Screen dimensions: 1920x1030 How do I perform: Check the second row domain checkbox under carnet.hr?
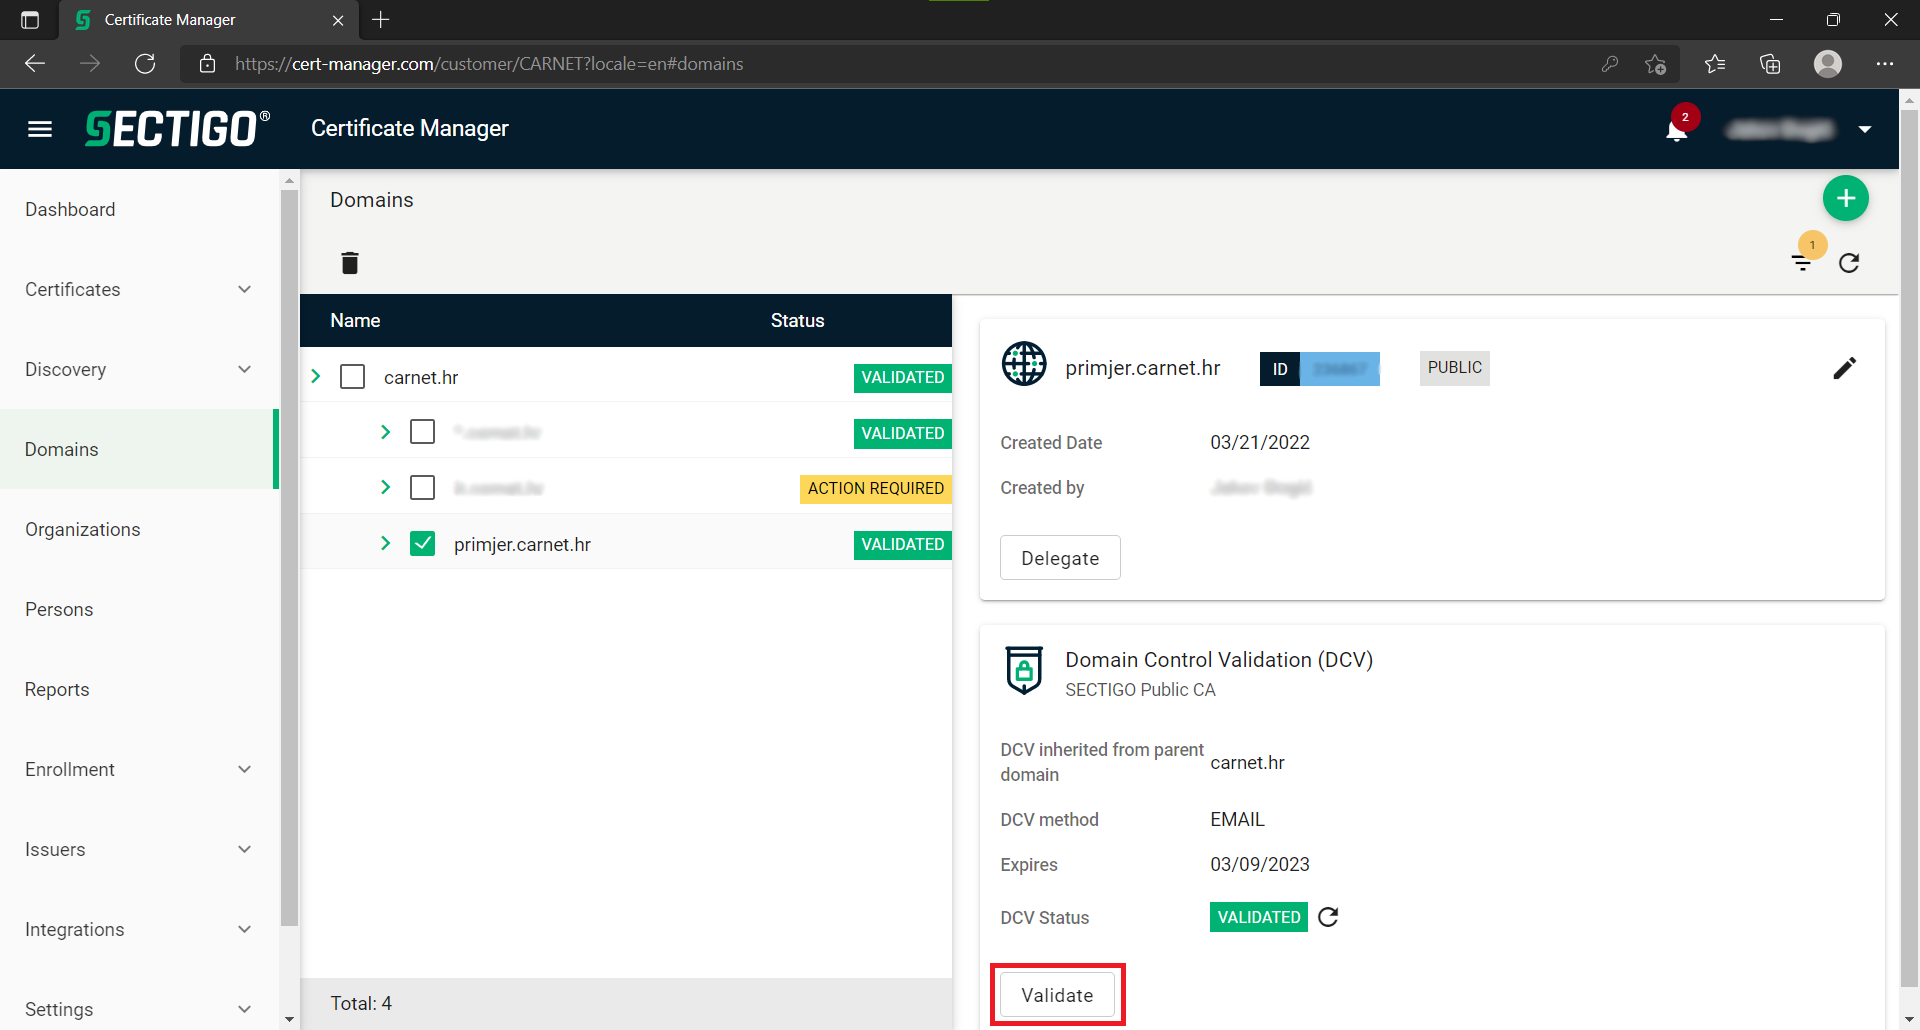[422, 432]
